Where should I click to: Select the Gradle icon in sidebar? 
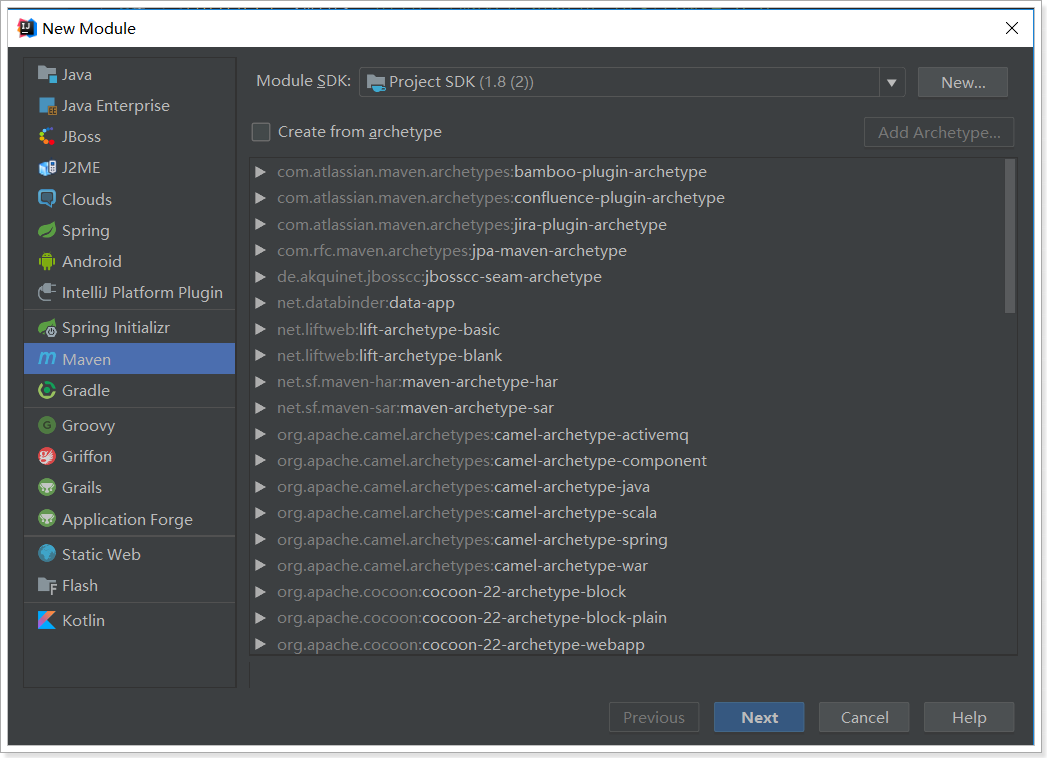tap(46, 390)
